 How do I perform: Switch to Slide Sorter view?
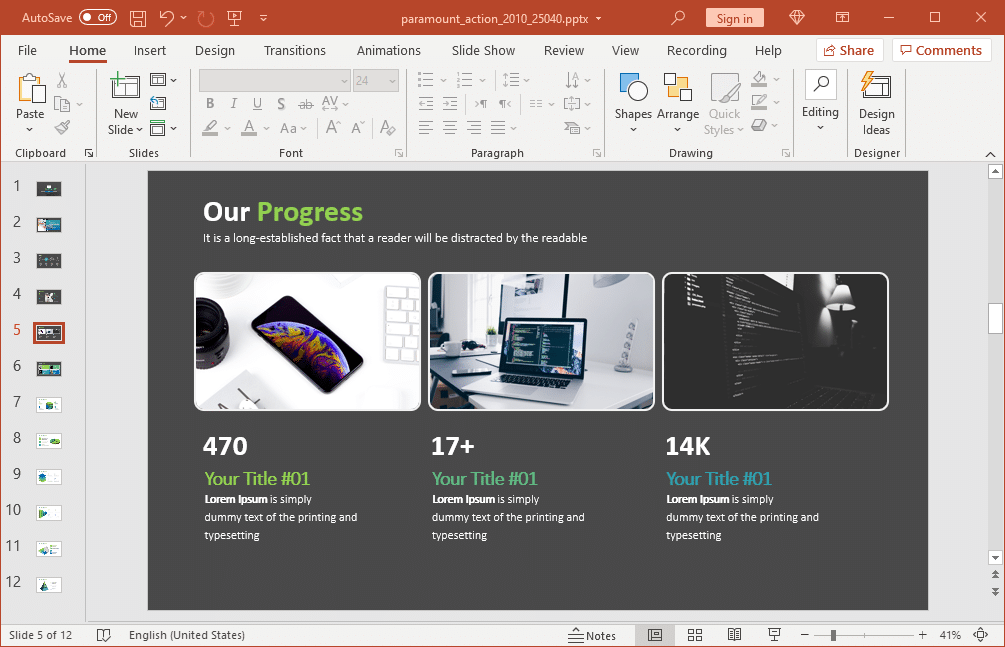(695, 635)
